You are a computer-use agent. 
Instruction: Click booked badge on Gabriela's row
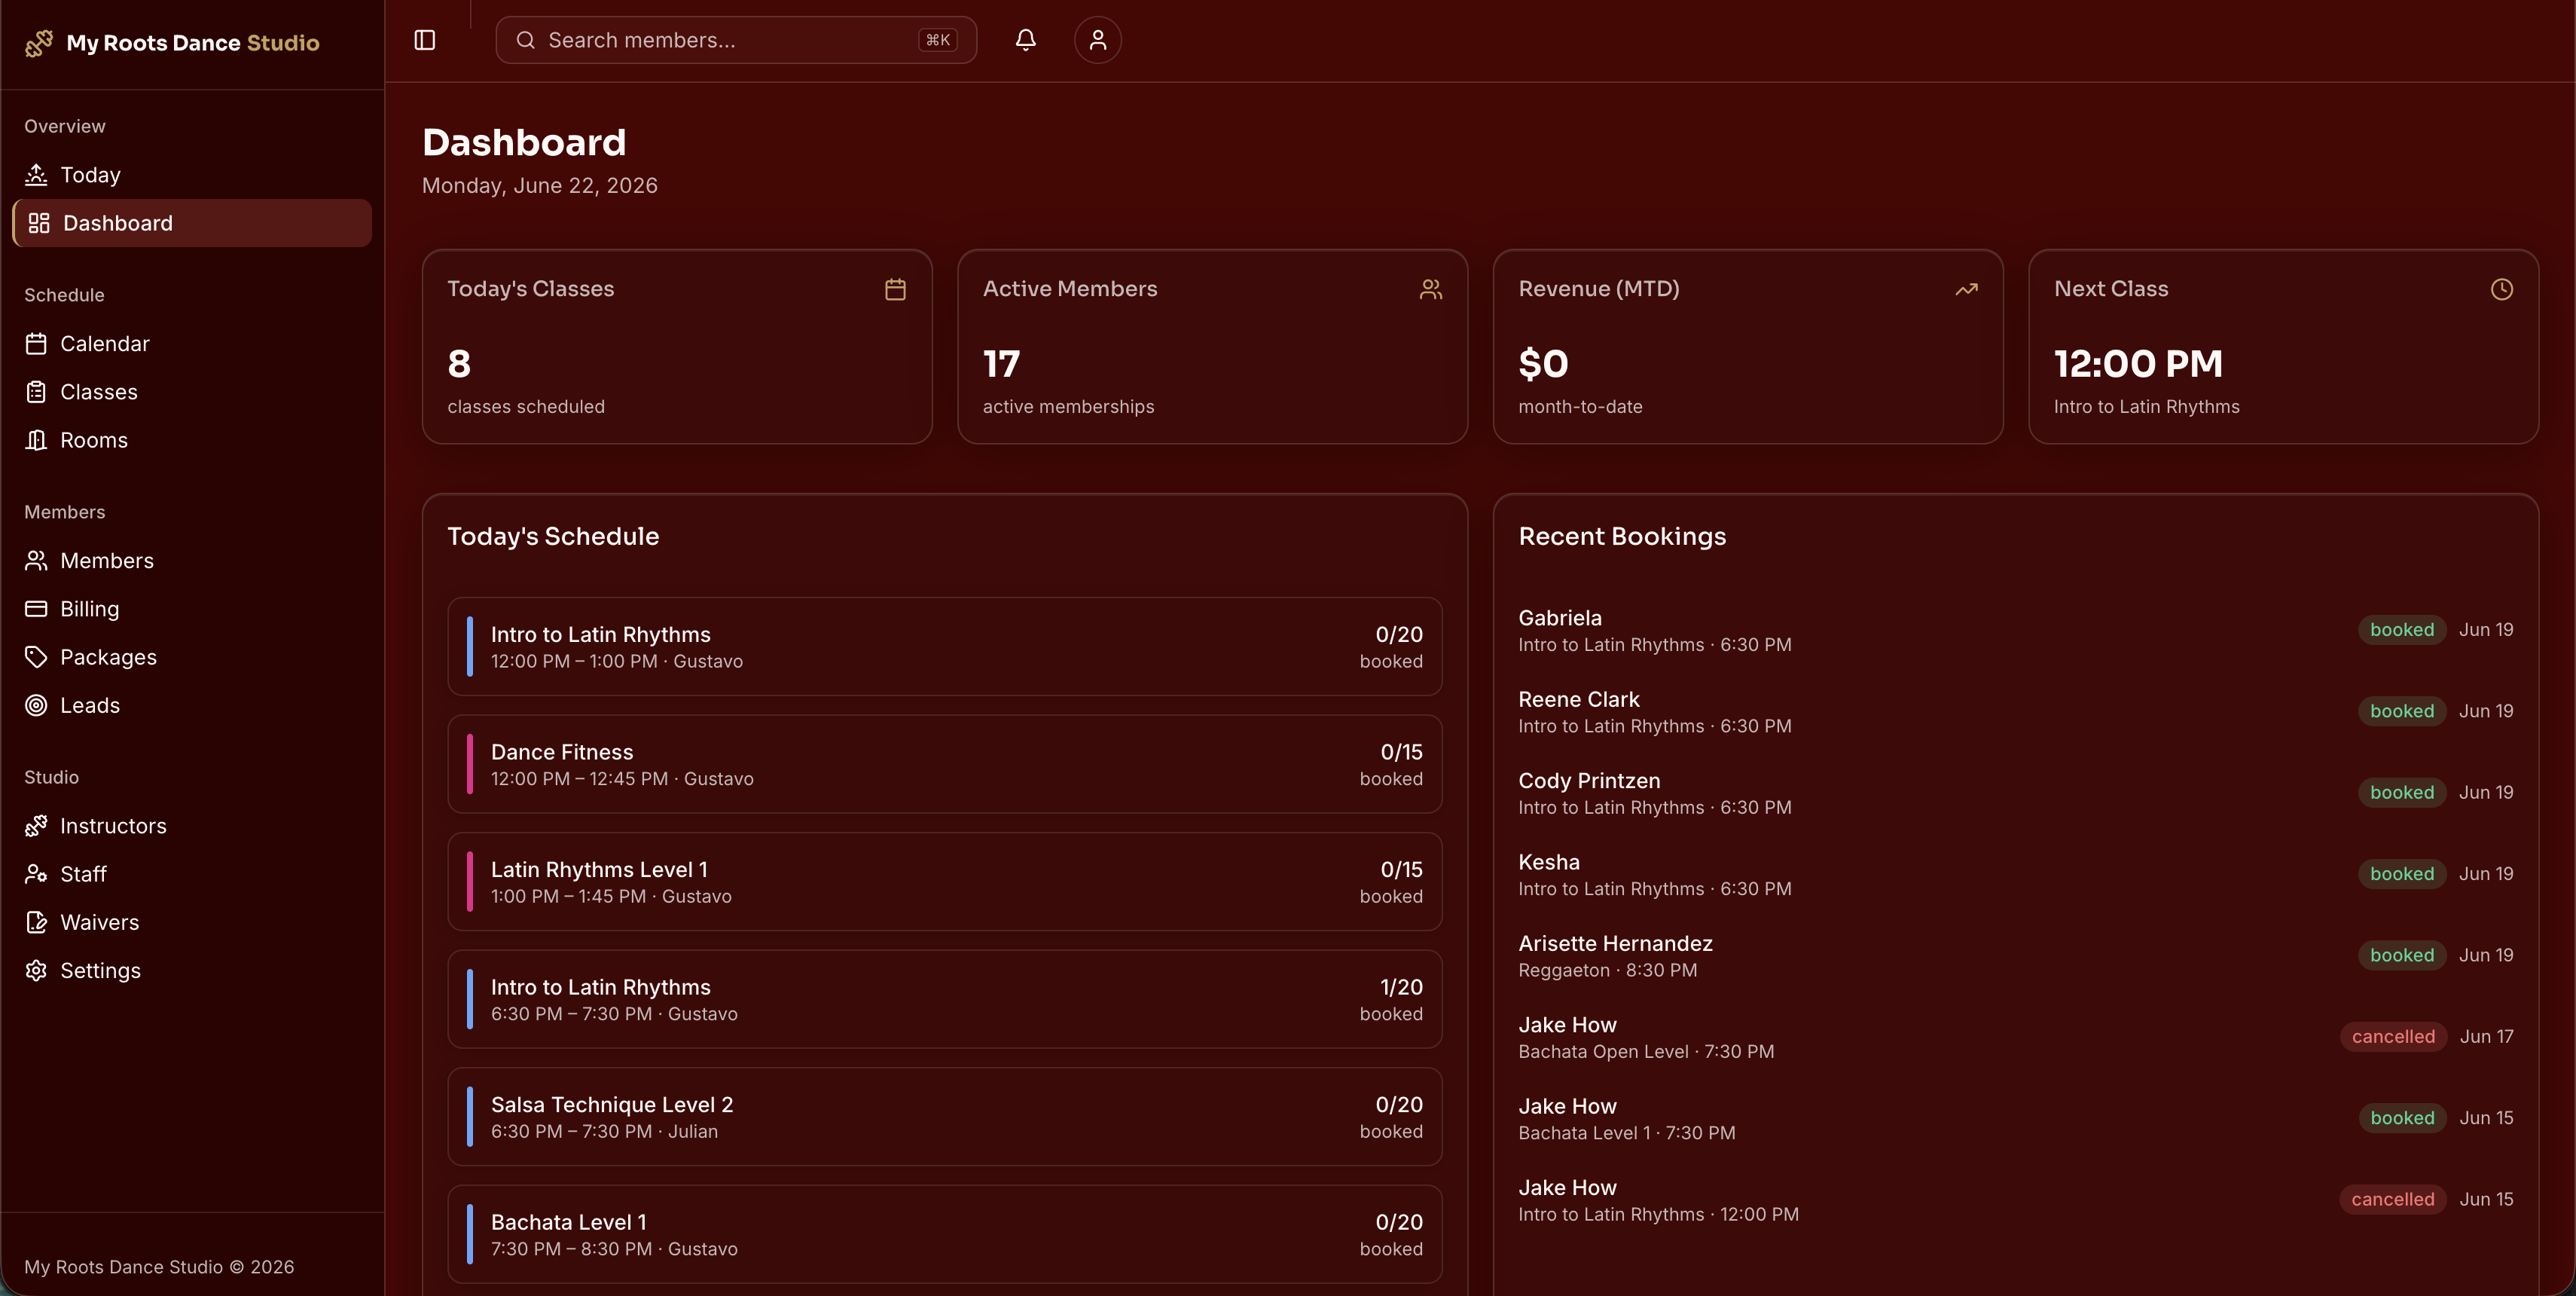click(x=2402, y=630)
